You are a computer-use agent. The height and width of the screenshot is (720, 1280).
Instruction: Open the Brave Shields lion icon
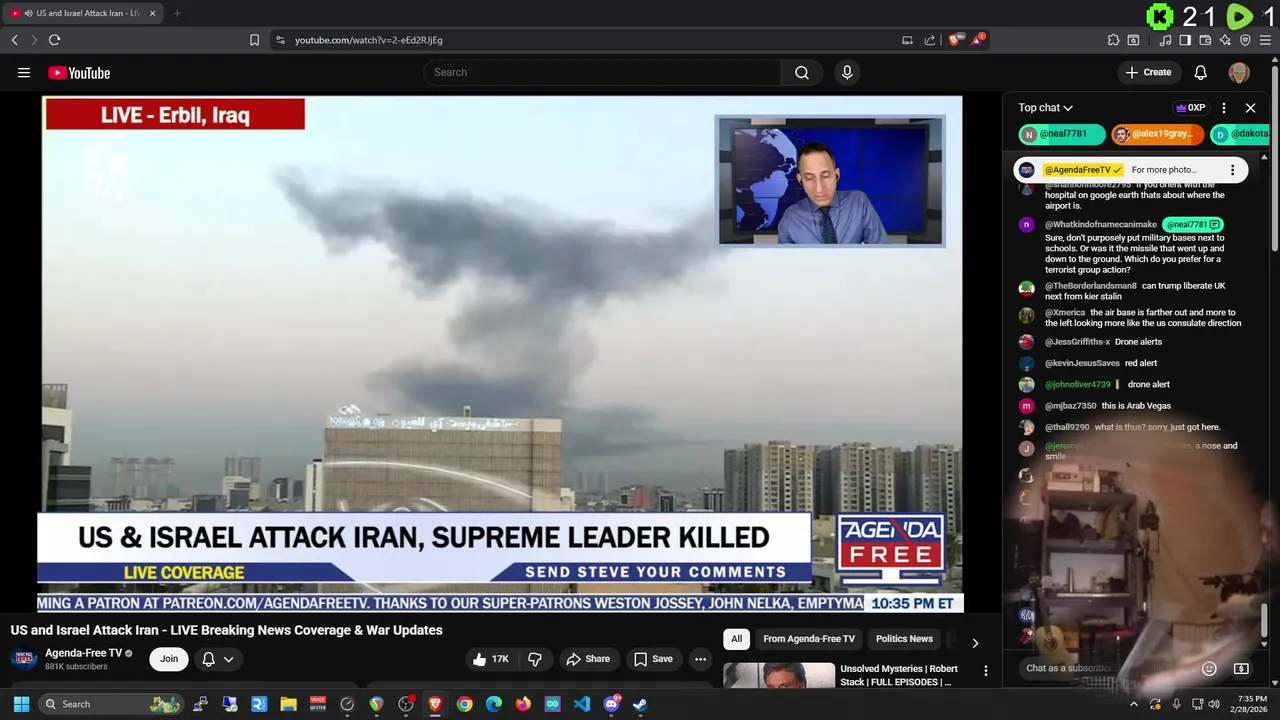coord(955,40)
